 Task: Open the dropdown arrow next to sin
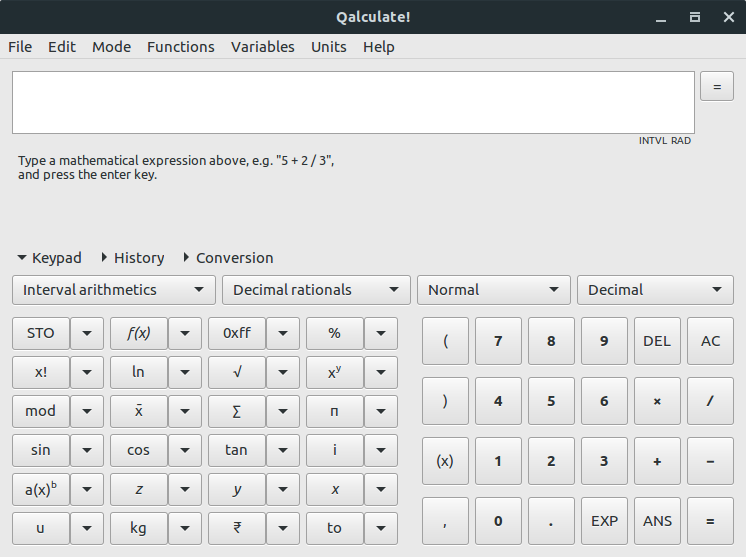pos(87,450)
